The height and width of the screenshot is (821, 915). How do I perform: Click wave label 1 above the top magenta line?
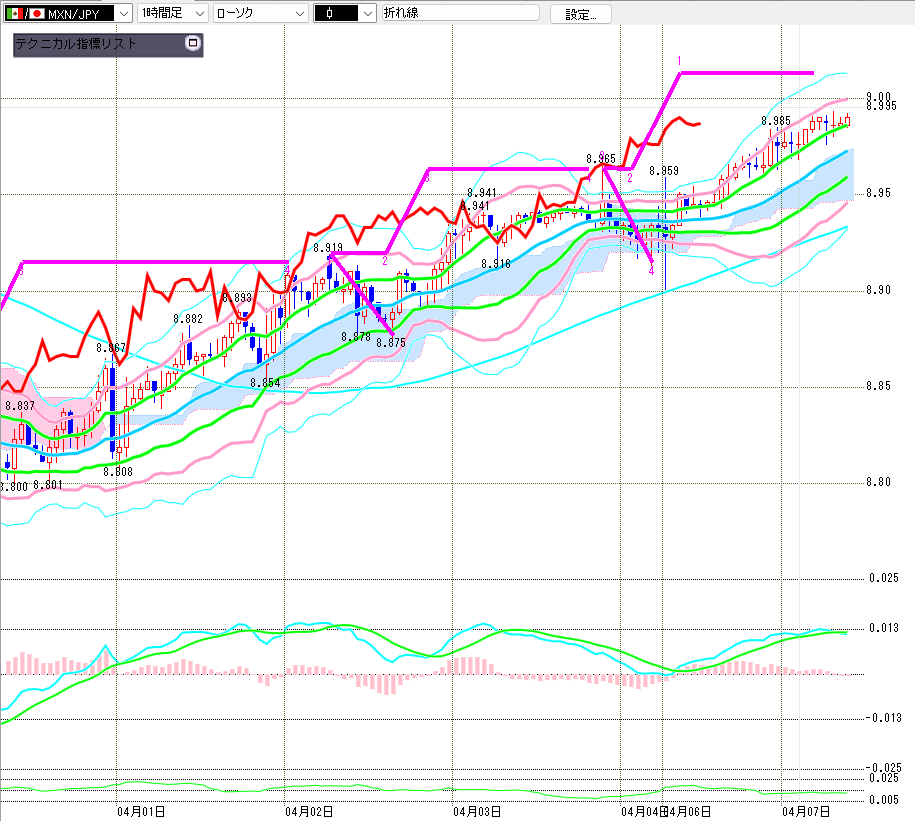(679, 61)
